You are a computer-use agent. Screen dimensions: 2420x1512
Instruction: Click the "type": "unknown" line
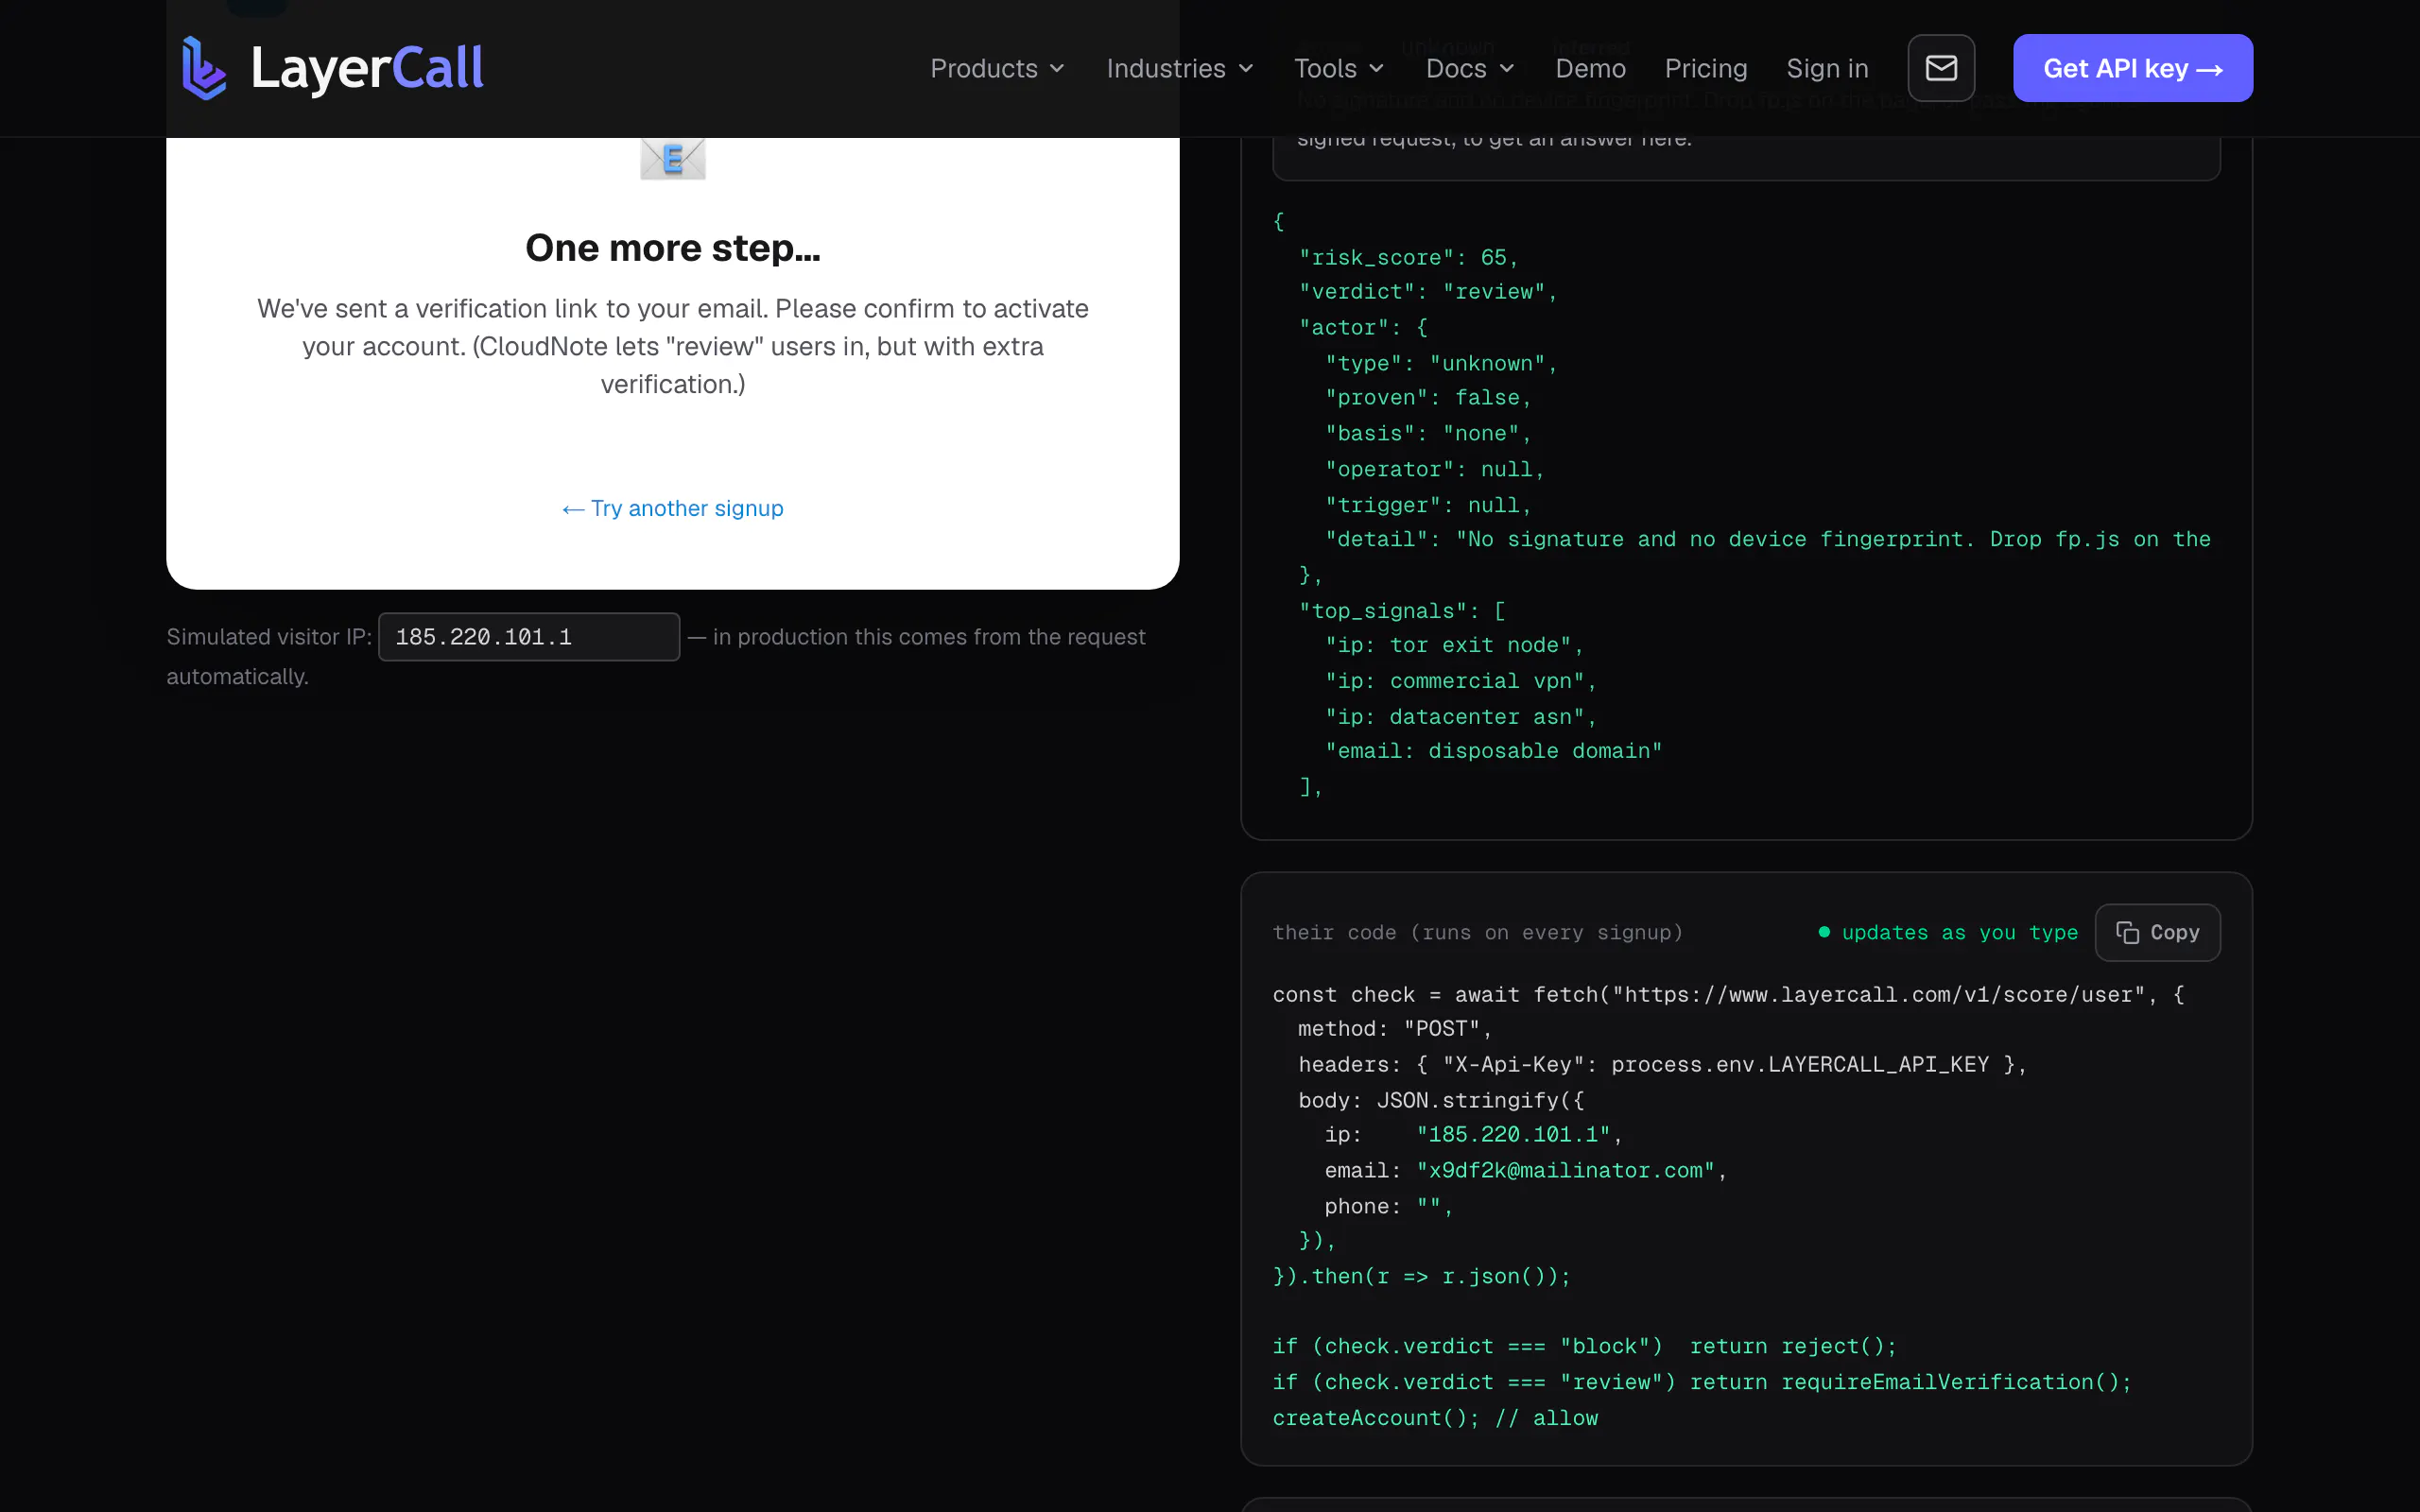(1441, 364)
